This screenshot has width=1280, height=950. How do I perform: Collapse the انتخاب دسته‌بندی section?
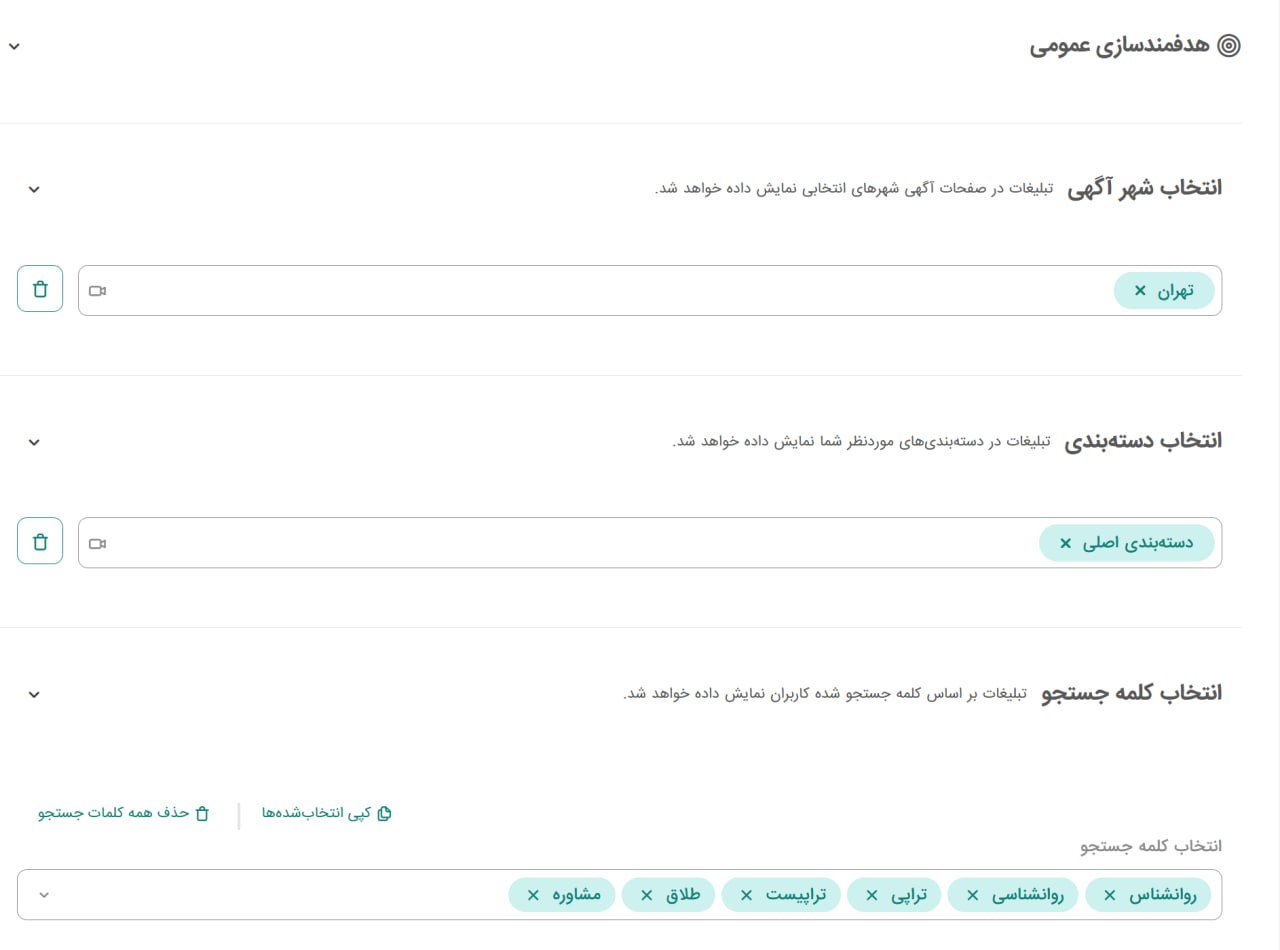click(x=33, y=442)
